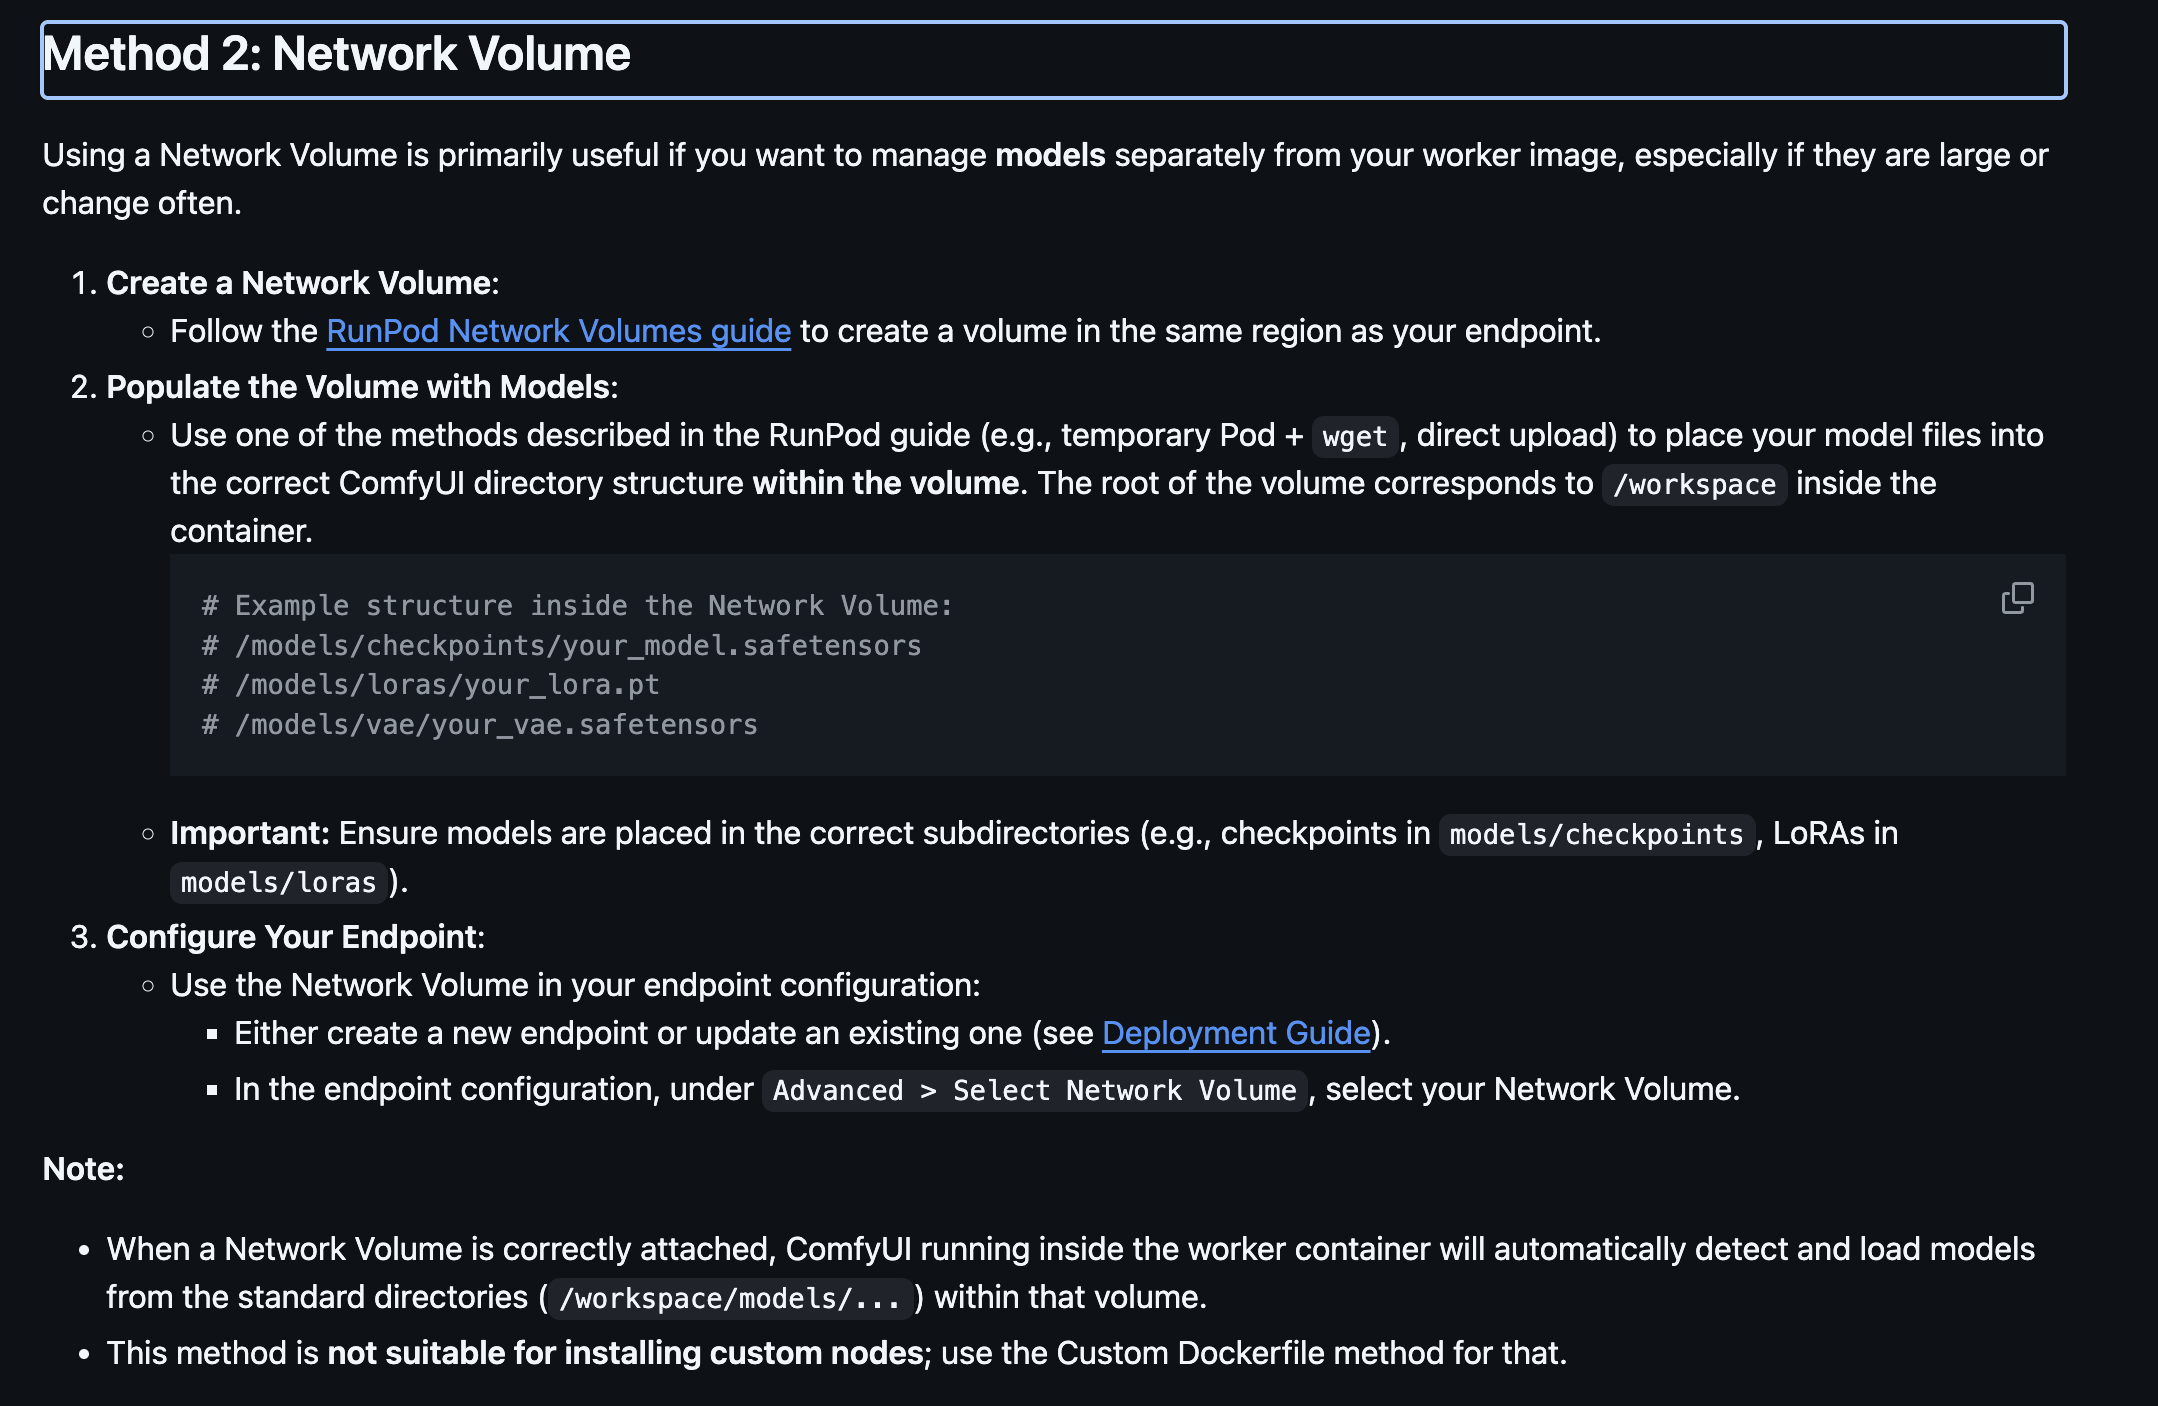
Task: Click the Create a Network Volume step title
Action: tap(302, 283)
